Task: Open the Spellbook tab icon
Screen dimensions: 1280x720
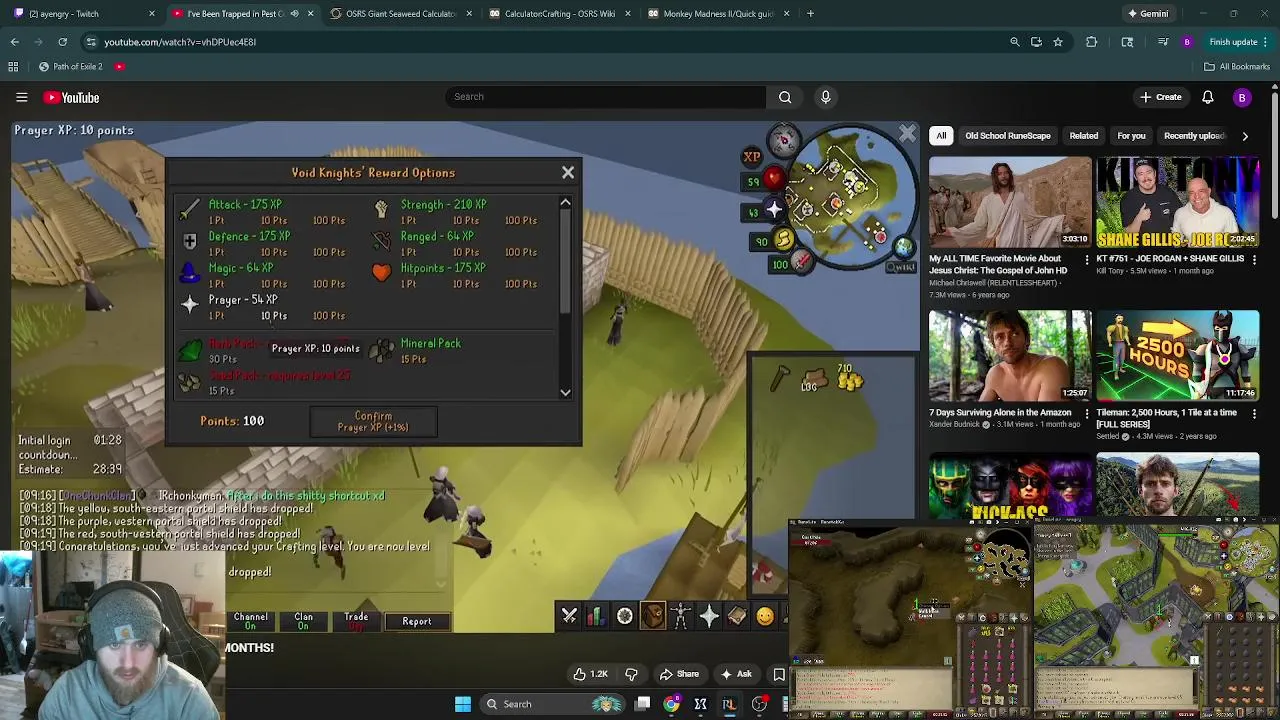Action: click(737, 616)
